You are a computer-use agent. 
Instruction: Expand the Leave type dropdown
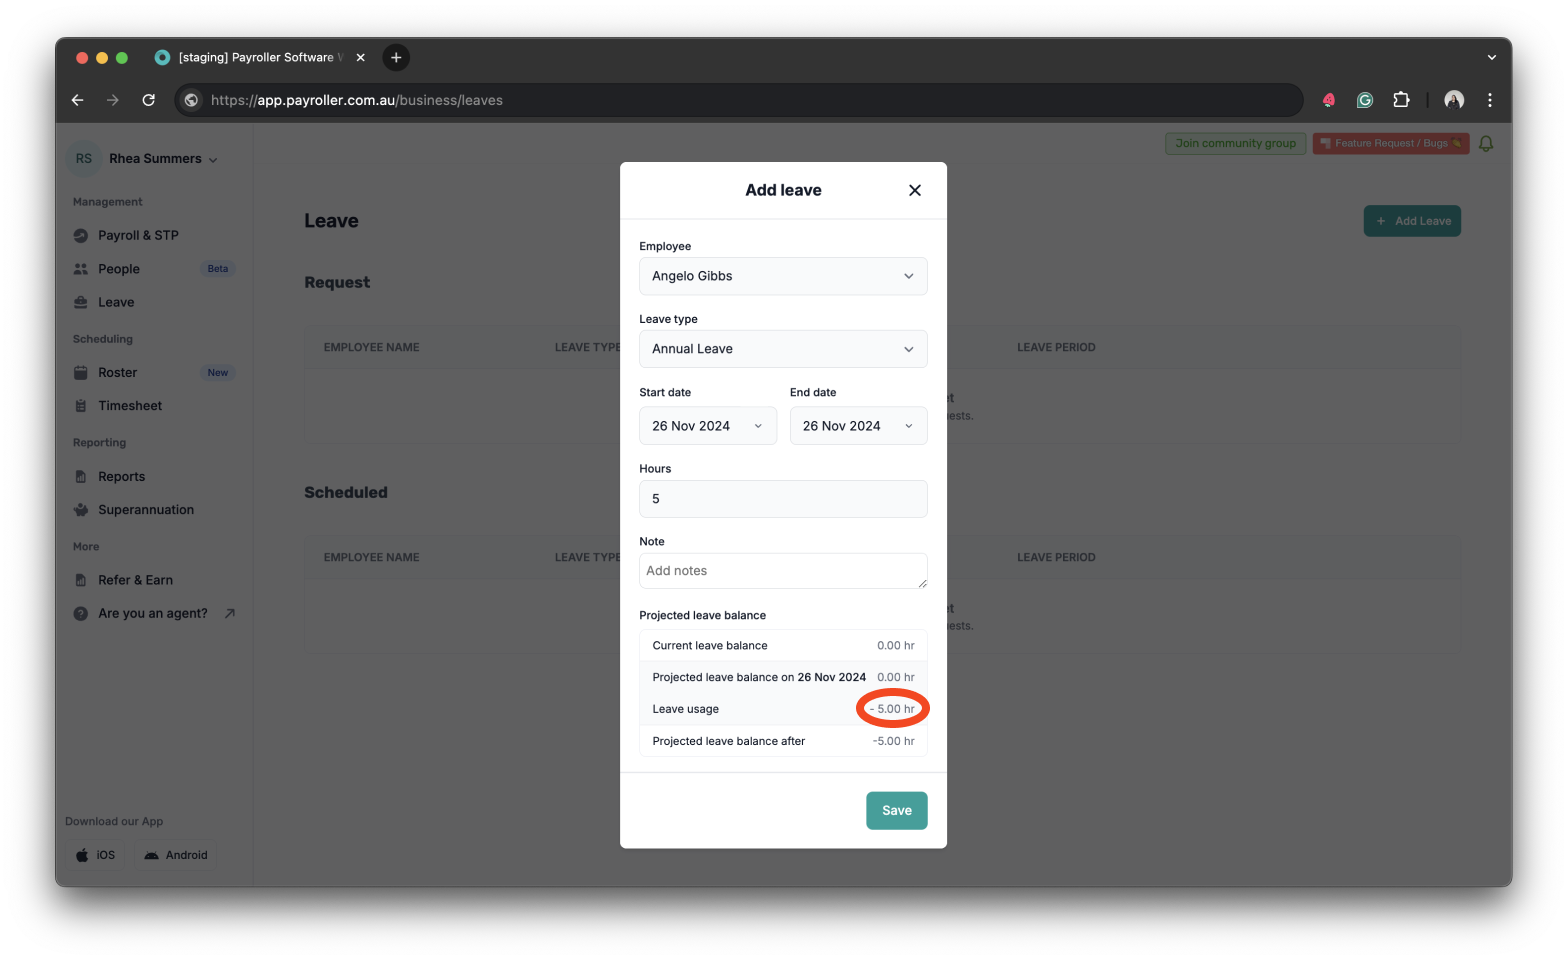pyautogui.click(x=783, y=349)
